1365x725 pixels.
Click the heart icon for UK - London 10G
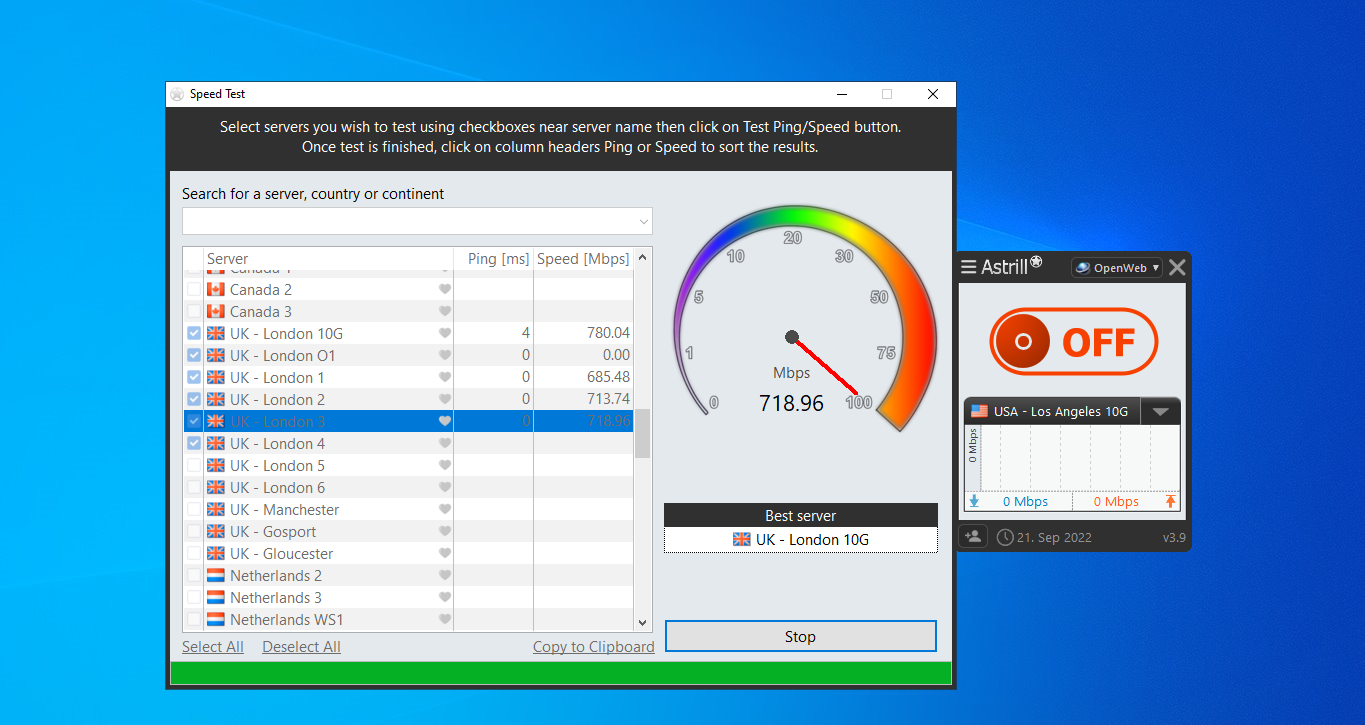tap(445, 334)
